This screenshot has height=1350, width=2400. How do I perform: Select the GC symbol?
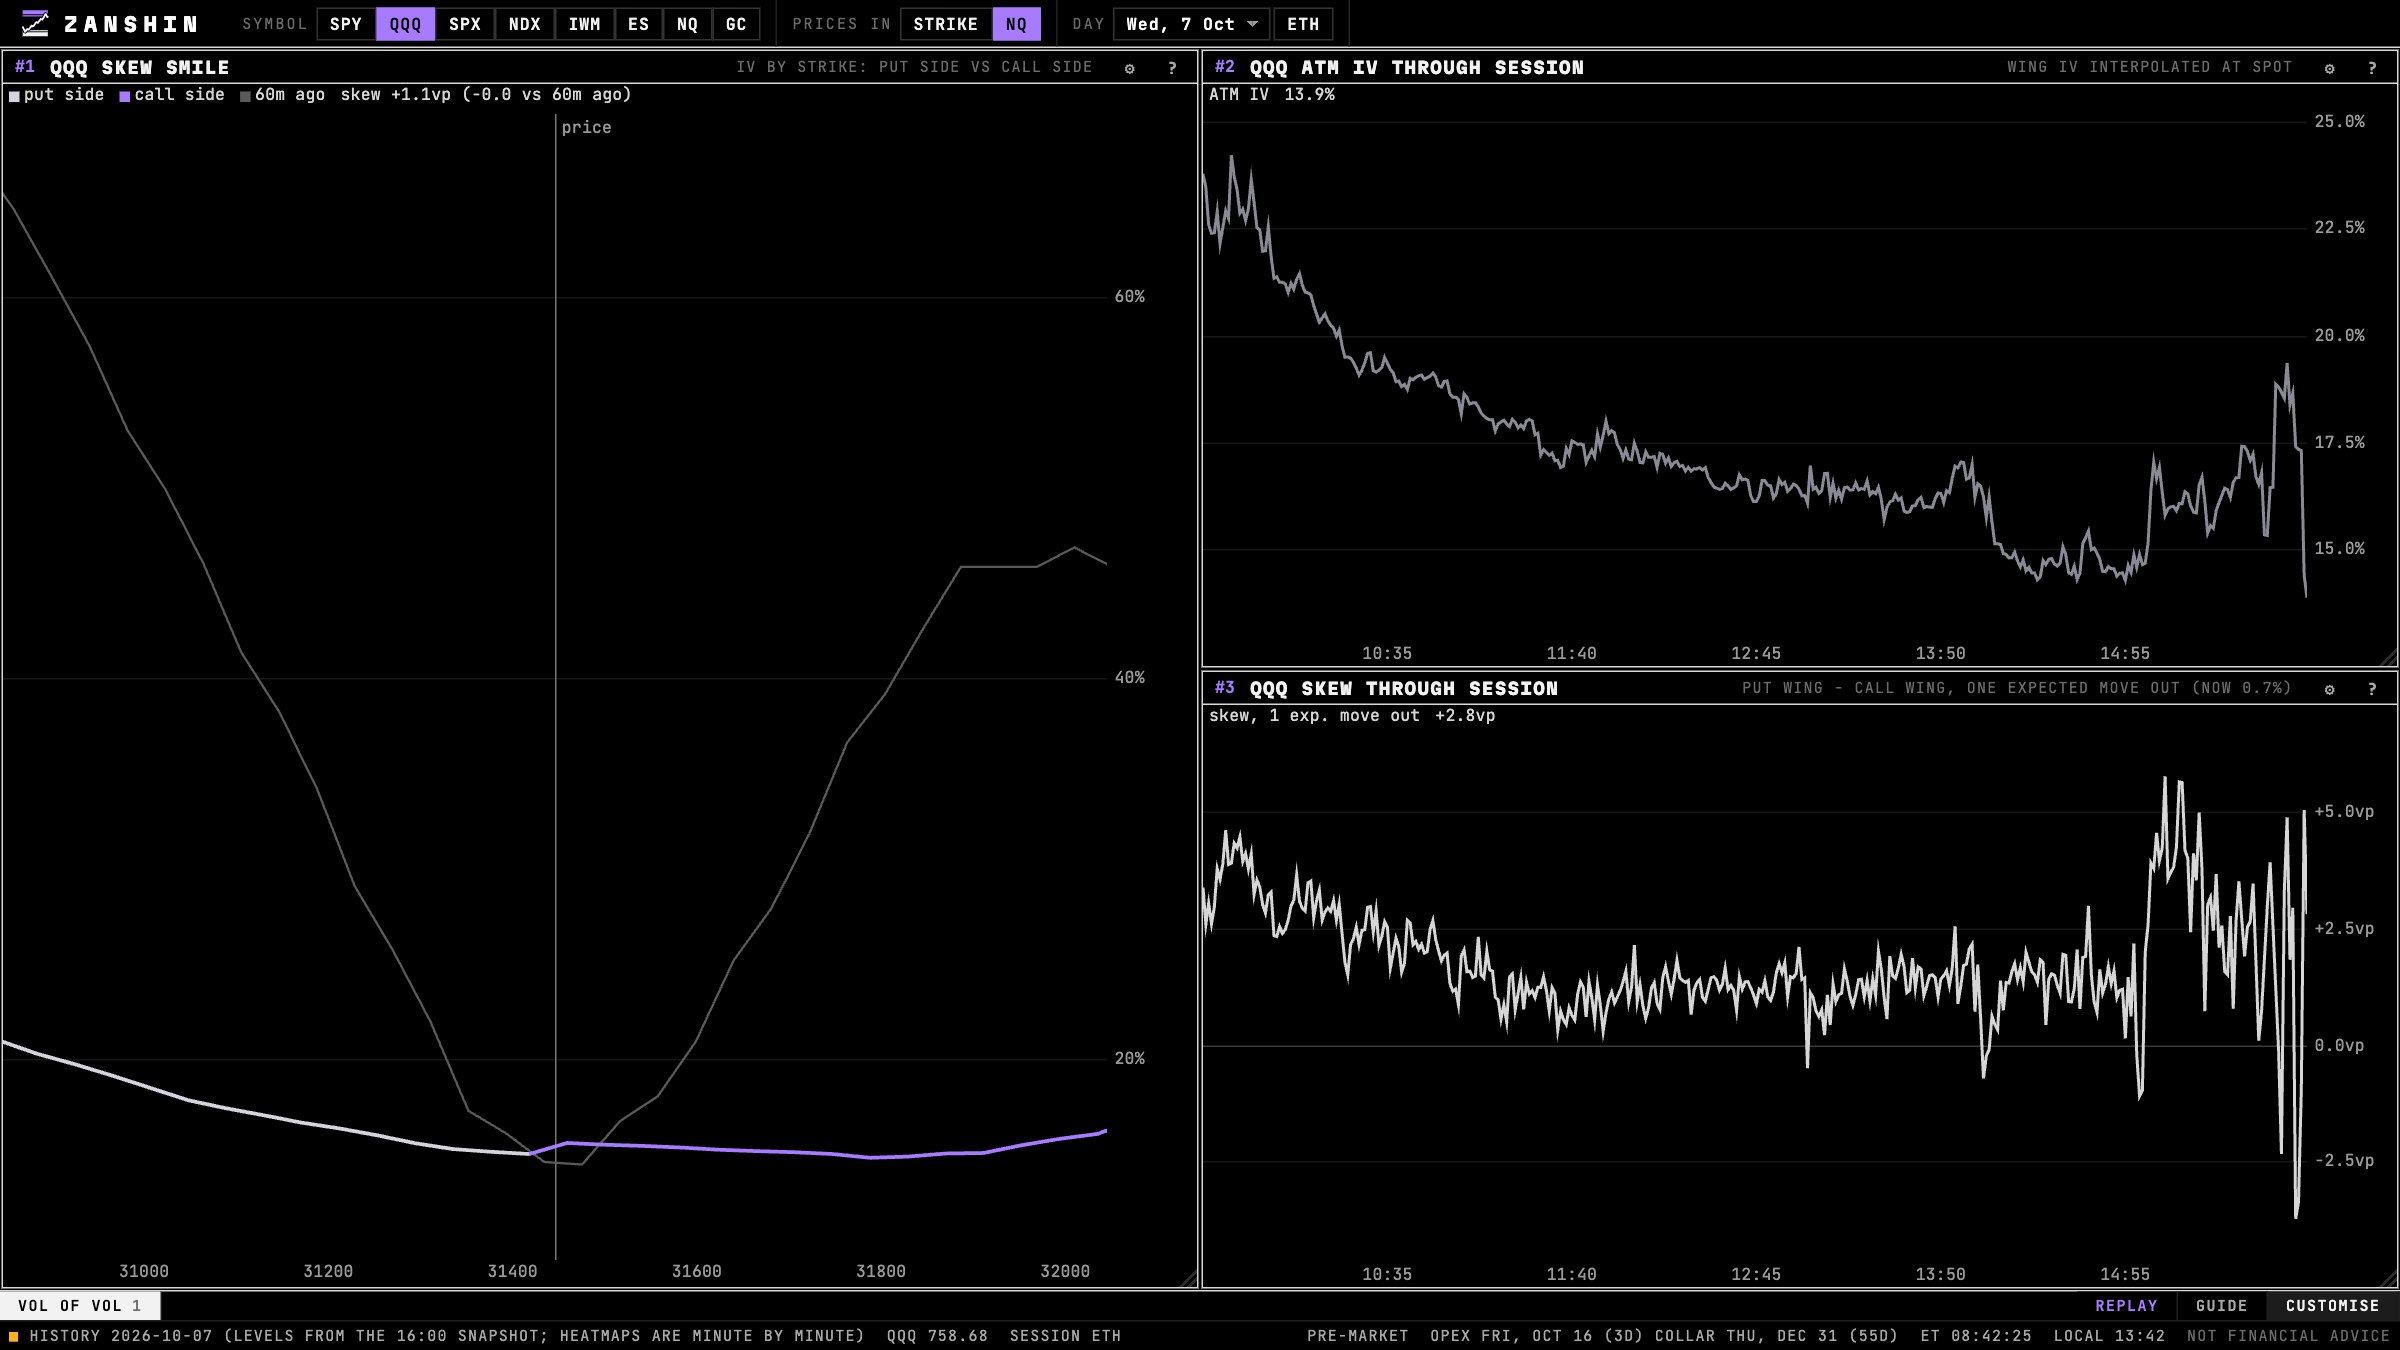pyautogui.click(x=736, y=24)
